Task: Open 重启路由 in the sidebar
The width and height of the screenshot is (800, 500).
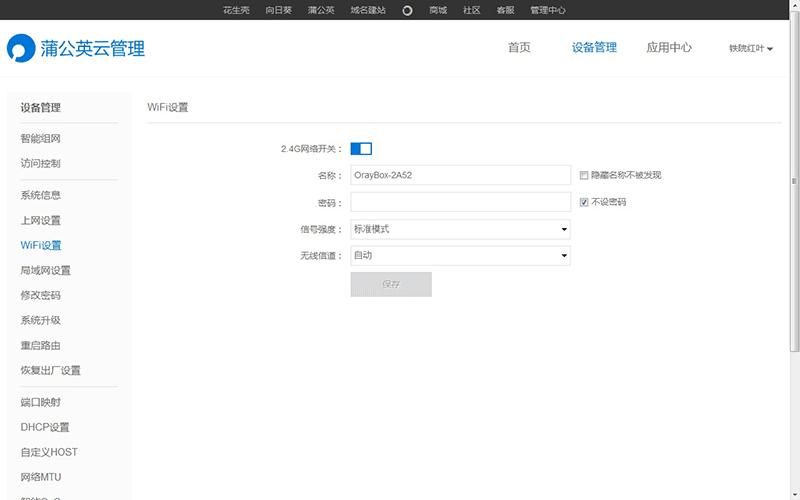Action: click(x=41, y=345)
